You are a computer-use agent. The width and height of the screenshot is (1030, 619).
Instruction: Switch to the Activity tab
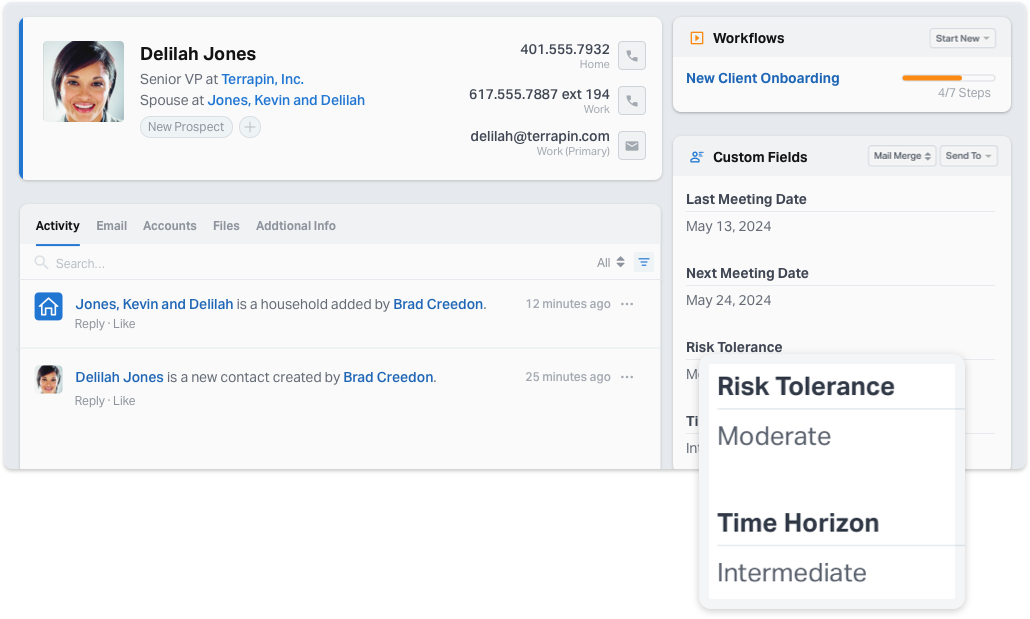click(x=58, y=225)
